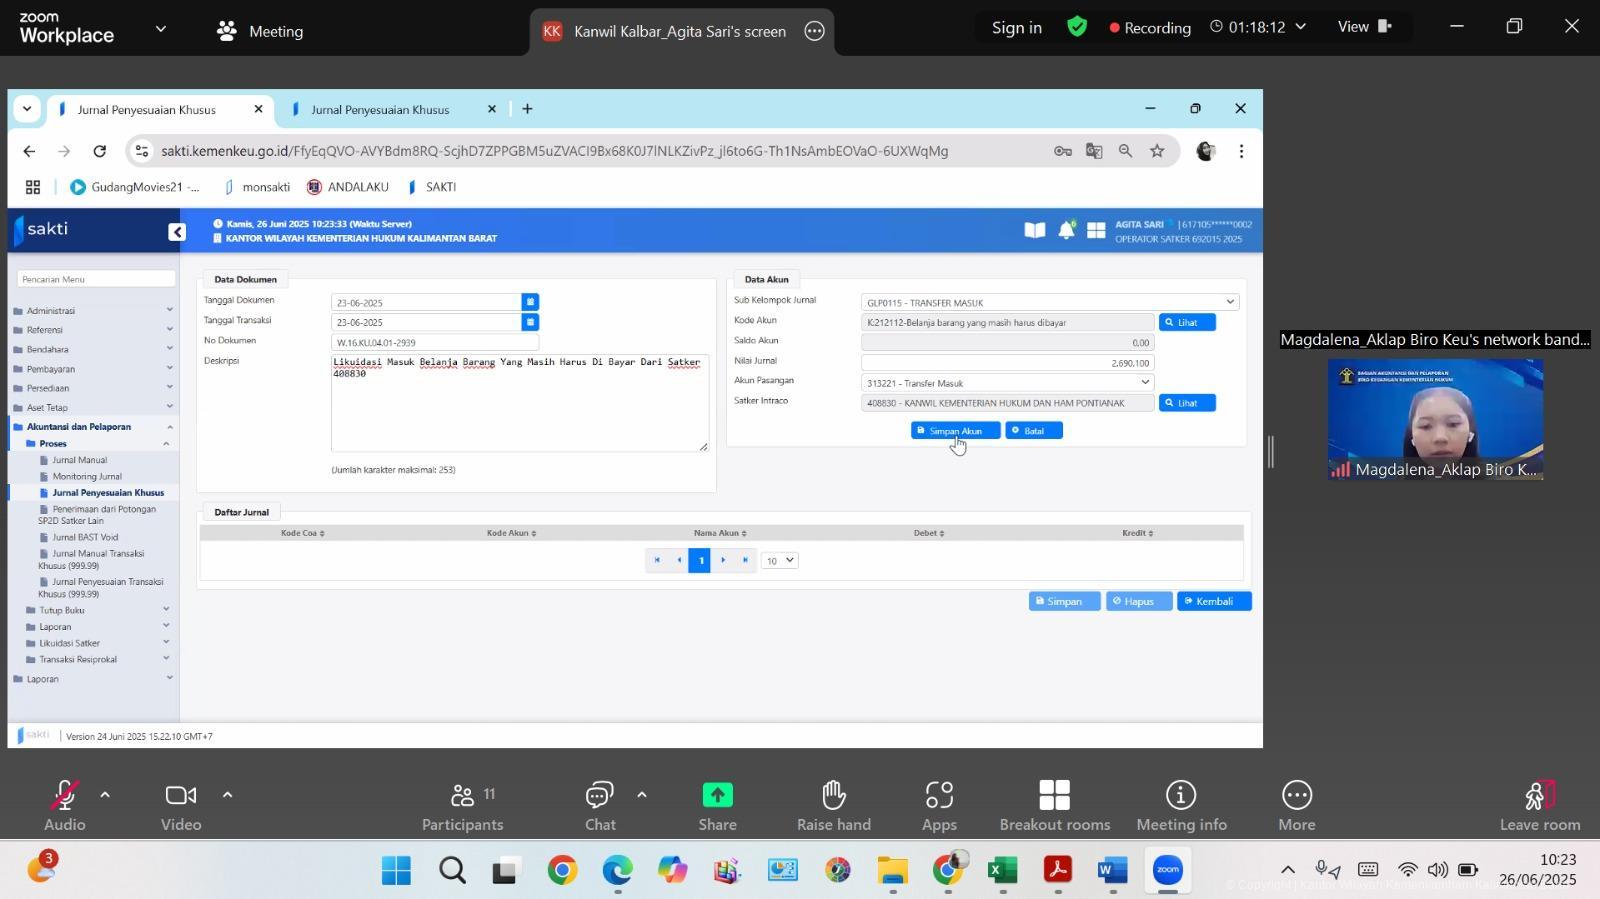Click the Simpan Akun button
The width and height of the screenshot is (1600, 899).
pos(955,431)
